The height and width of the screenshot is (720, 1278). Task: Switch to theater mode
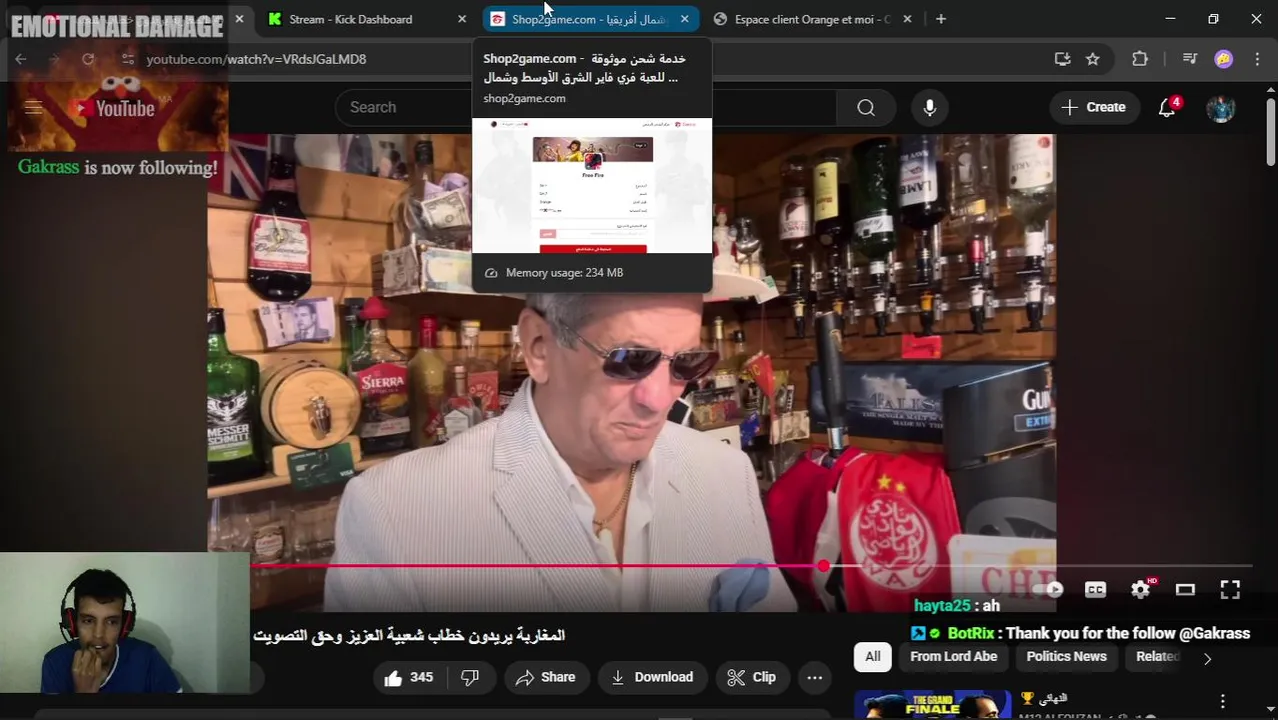1185,590
